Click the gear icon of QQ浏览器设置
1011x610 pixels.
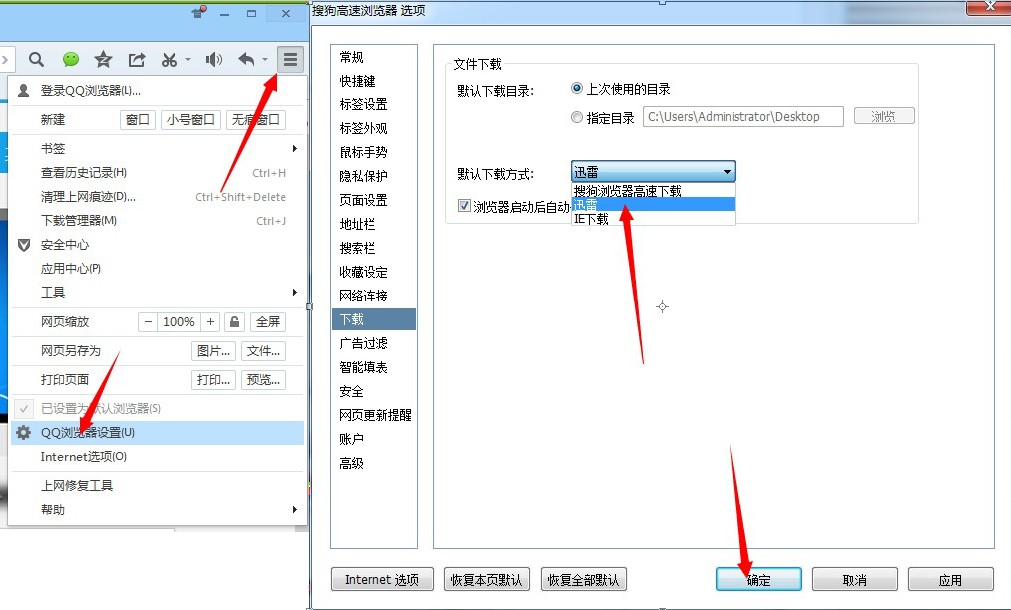pos(24,433)
